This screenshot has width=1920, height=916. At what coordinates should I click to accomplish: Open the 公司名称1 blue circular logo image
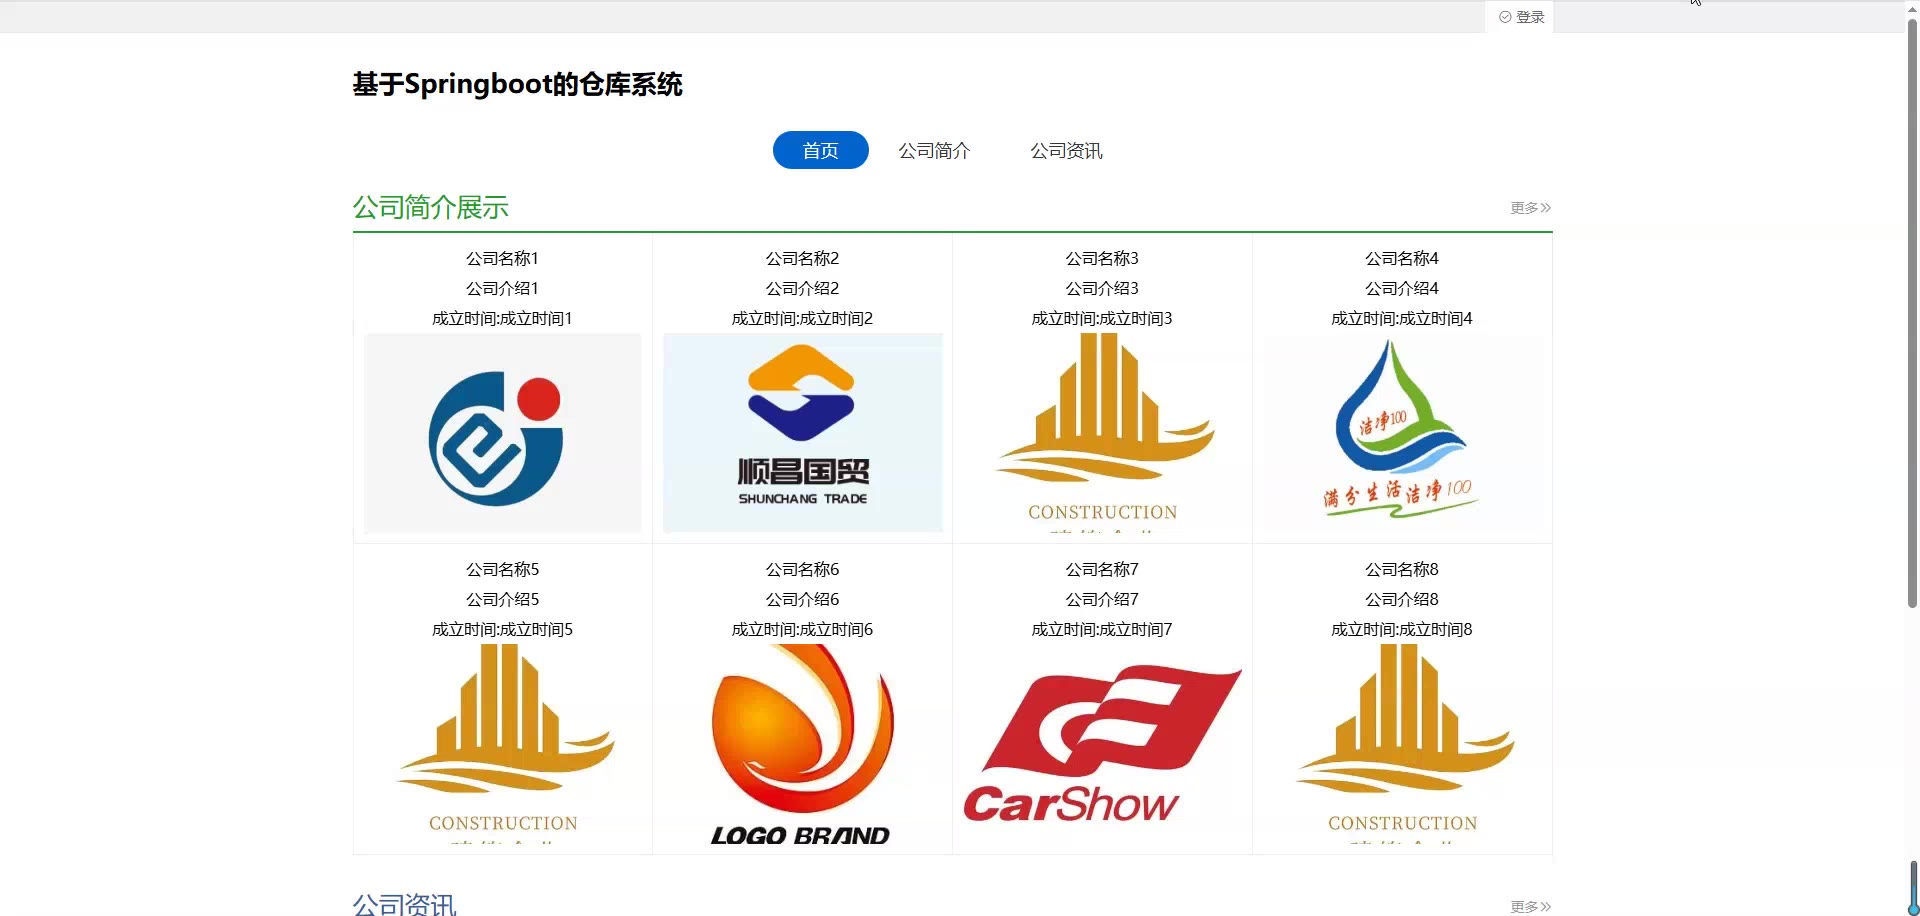503,433
